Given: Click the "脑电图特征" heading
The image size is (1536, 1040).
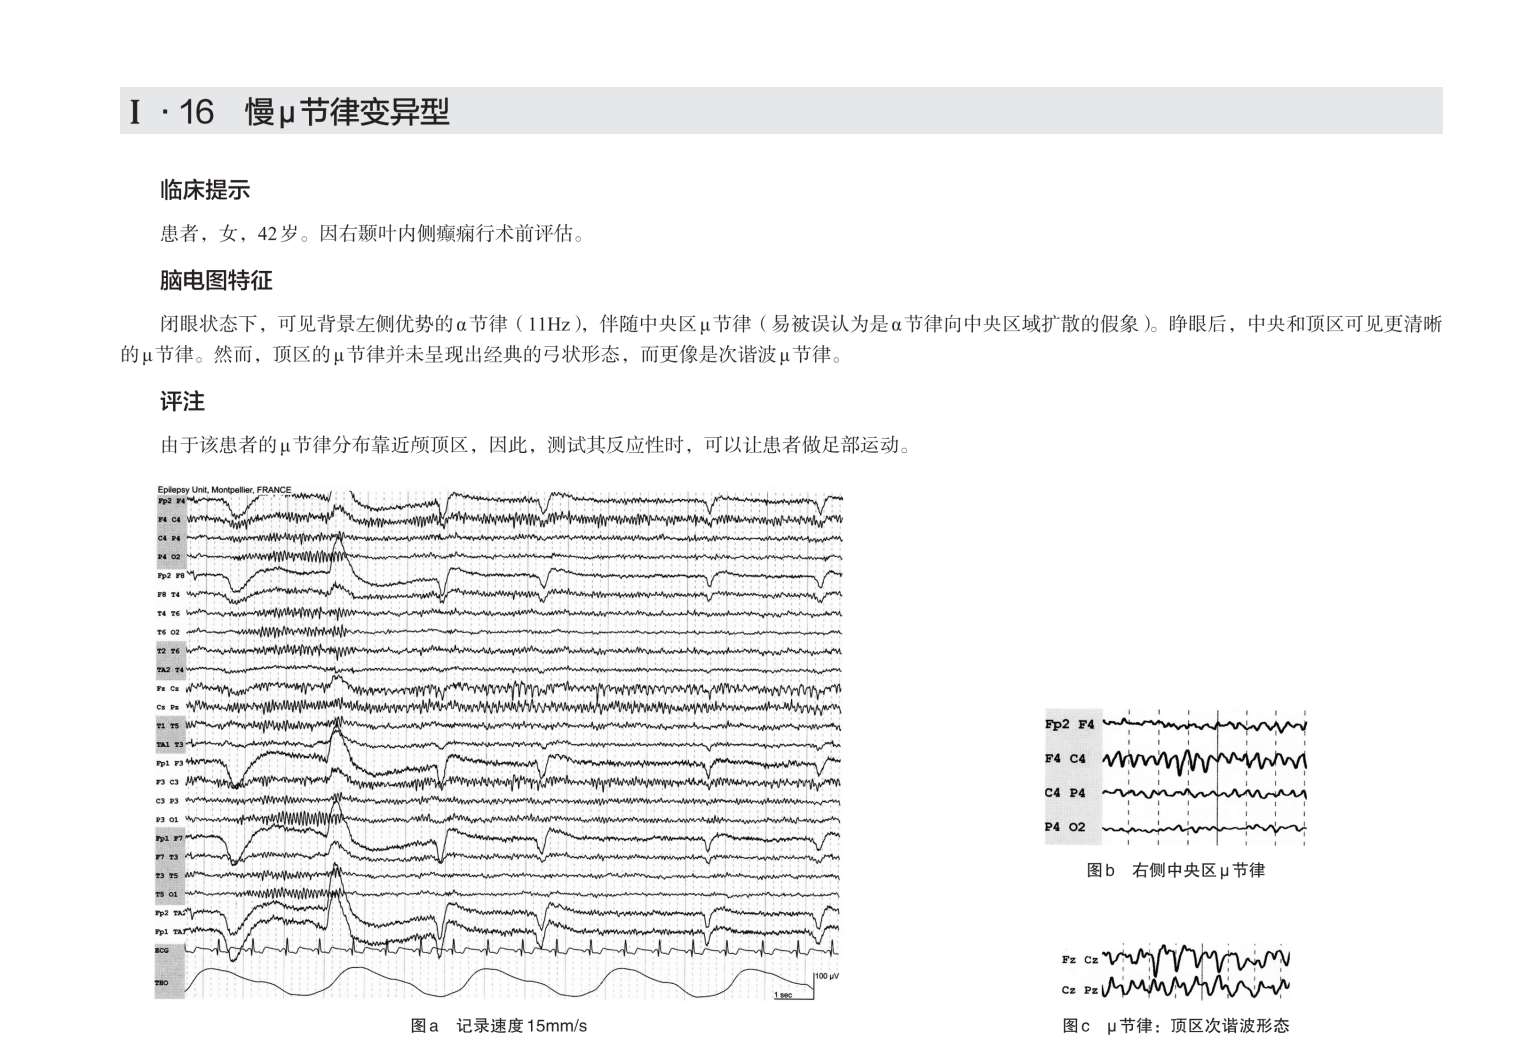Looking at the screenshot, I should [x=216, y=280].
